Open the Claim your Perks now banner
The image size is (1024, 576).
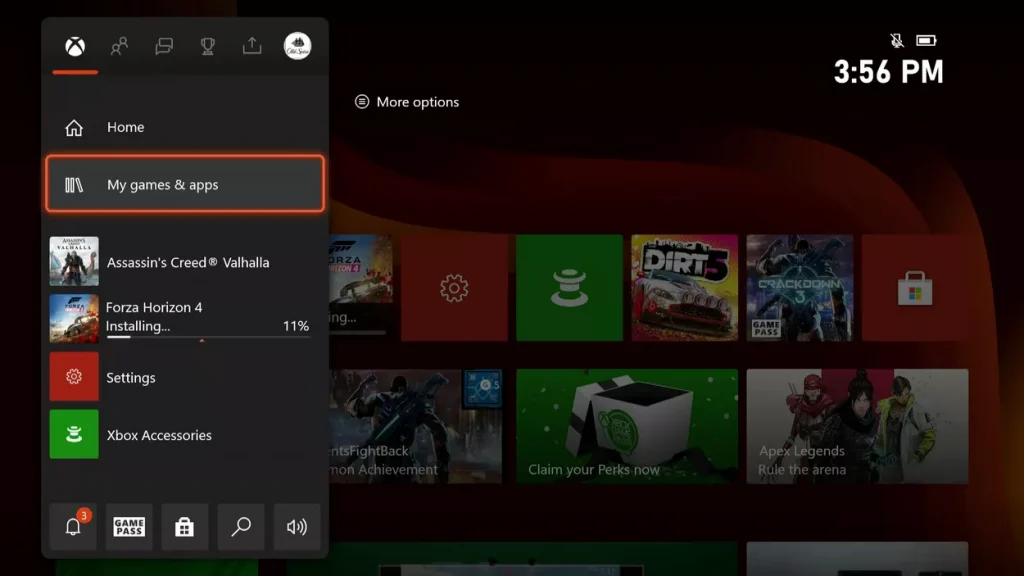coord(627,427)
